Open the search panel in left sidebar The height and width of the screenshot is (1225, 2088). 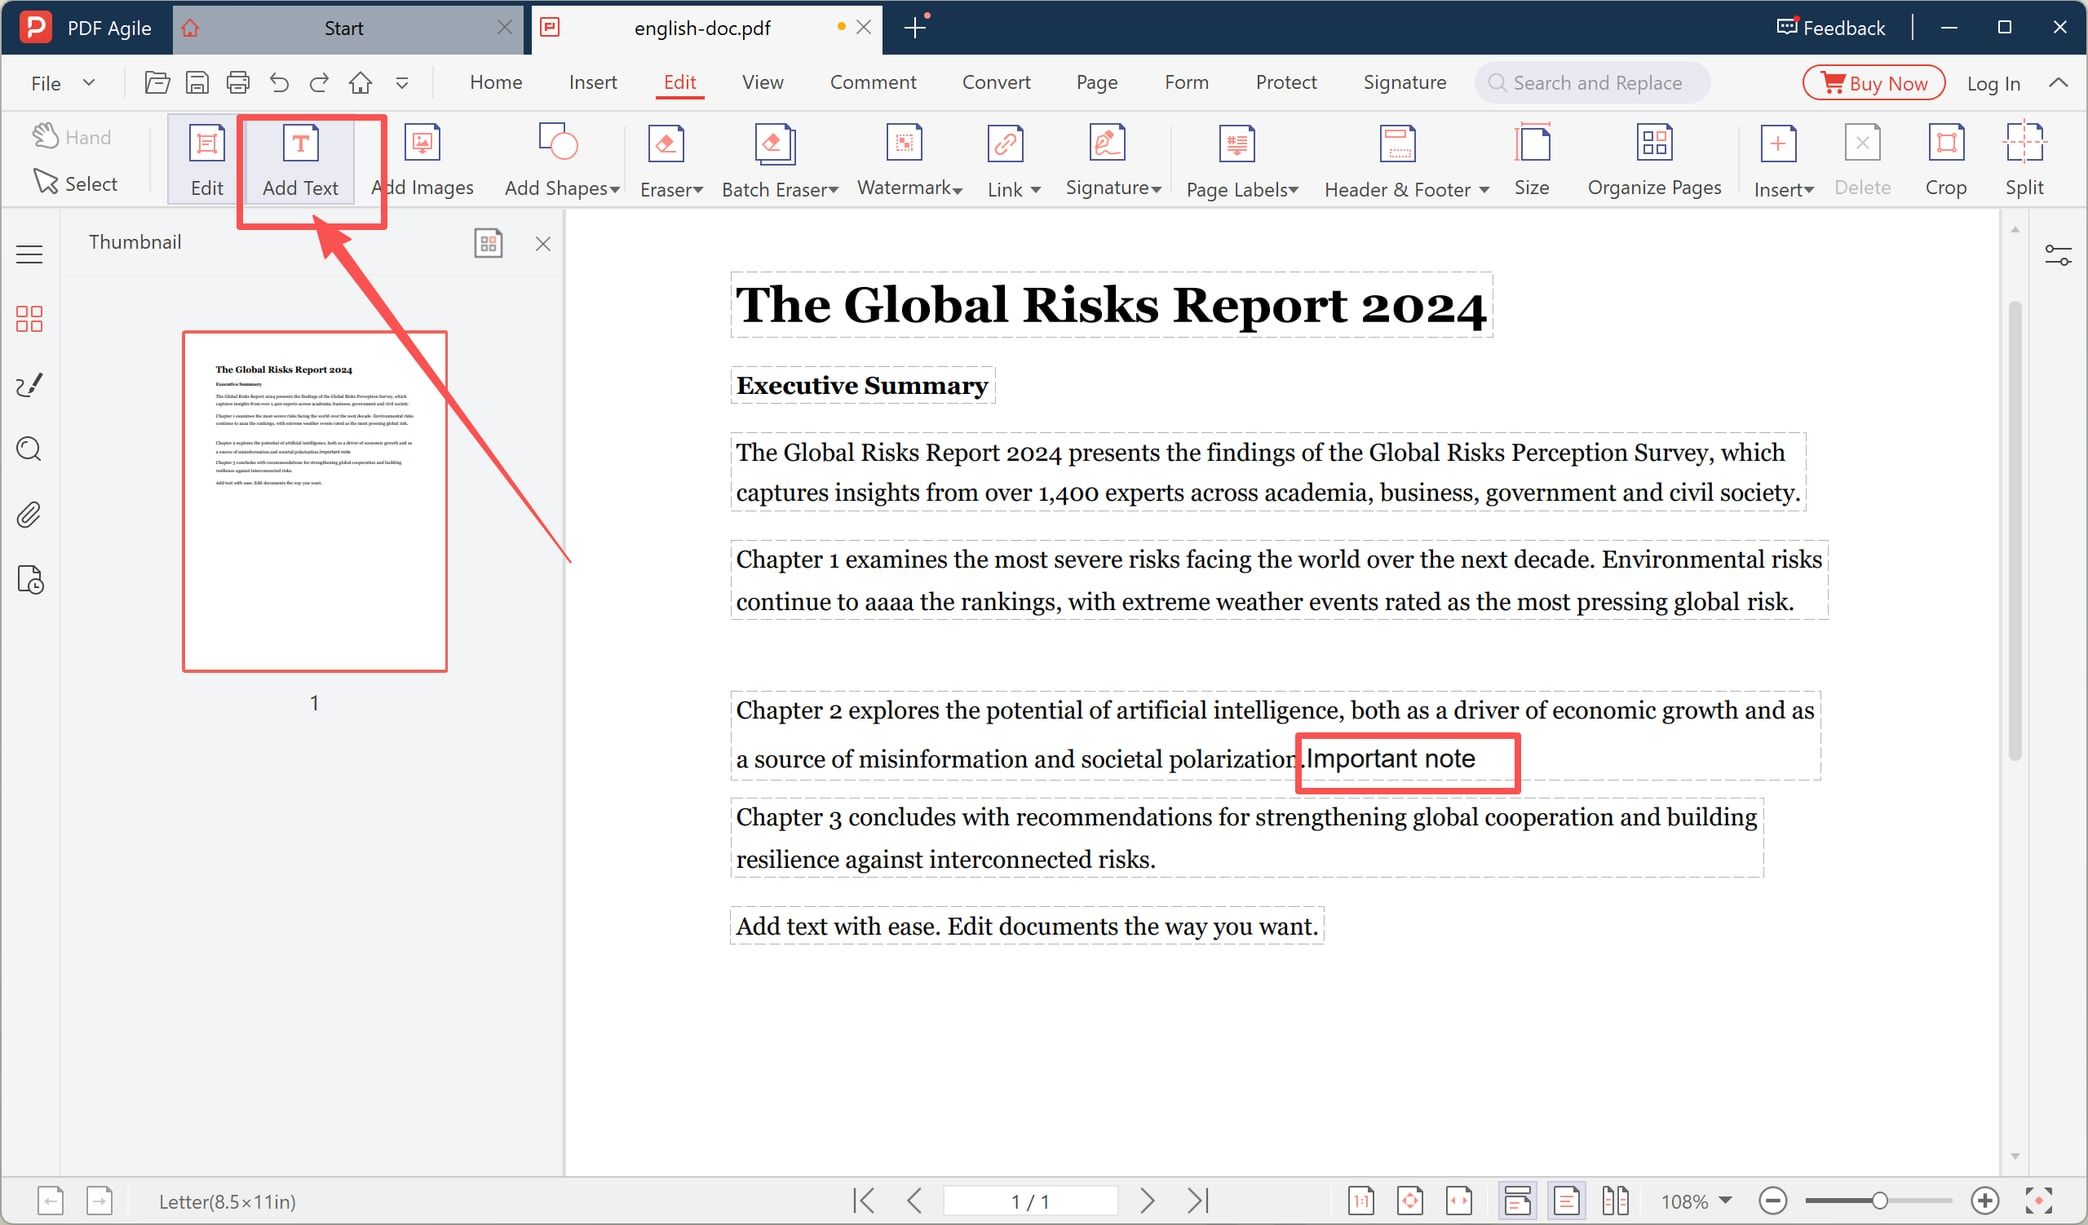(x=29, y=449)
